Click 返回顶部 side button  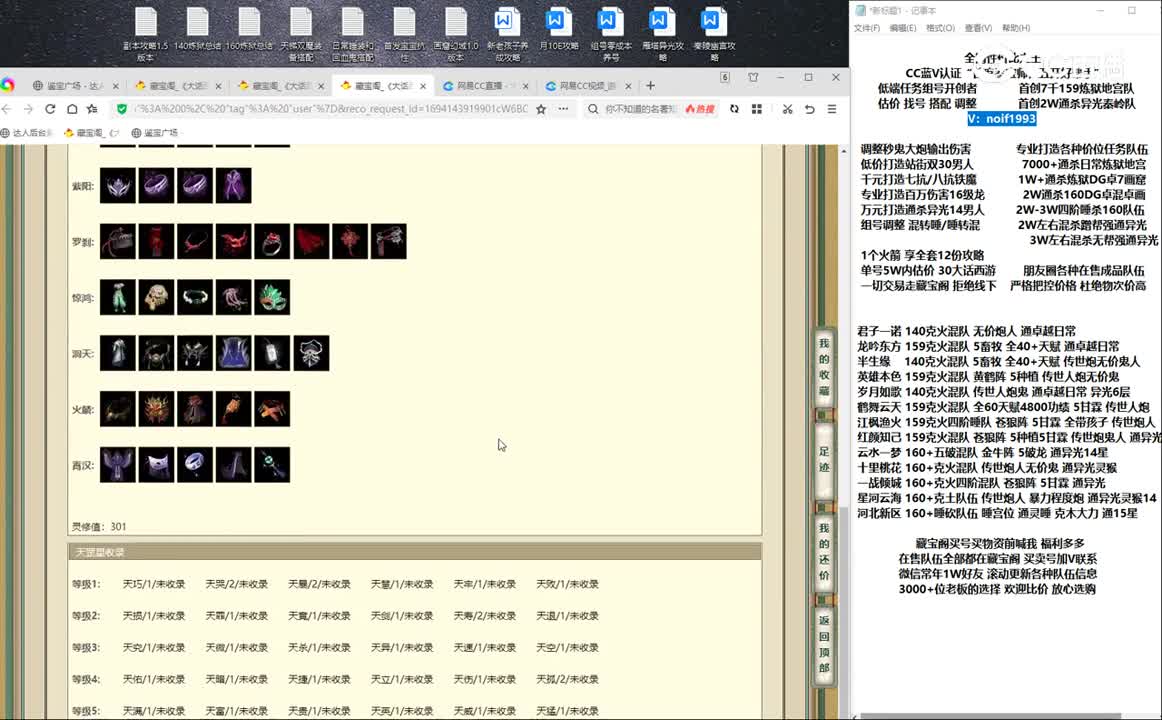point(824,644)
